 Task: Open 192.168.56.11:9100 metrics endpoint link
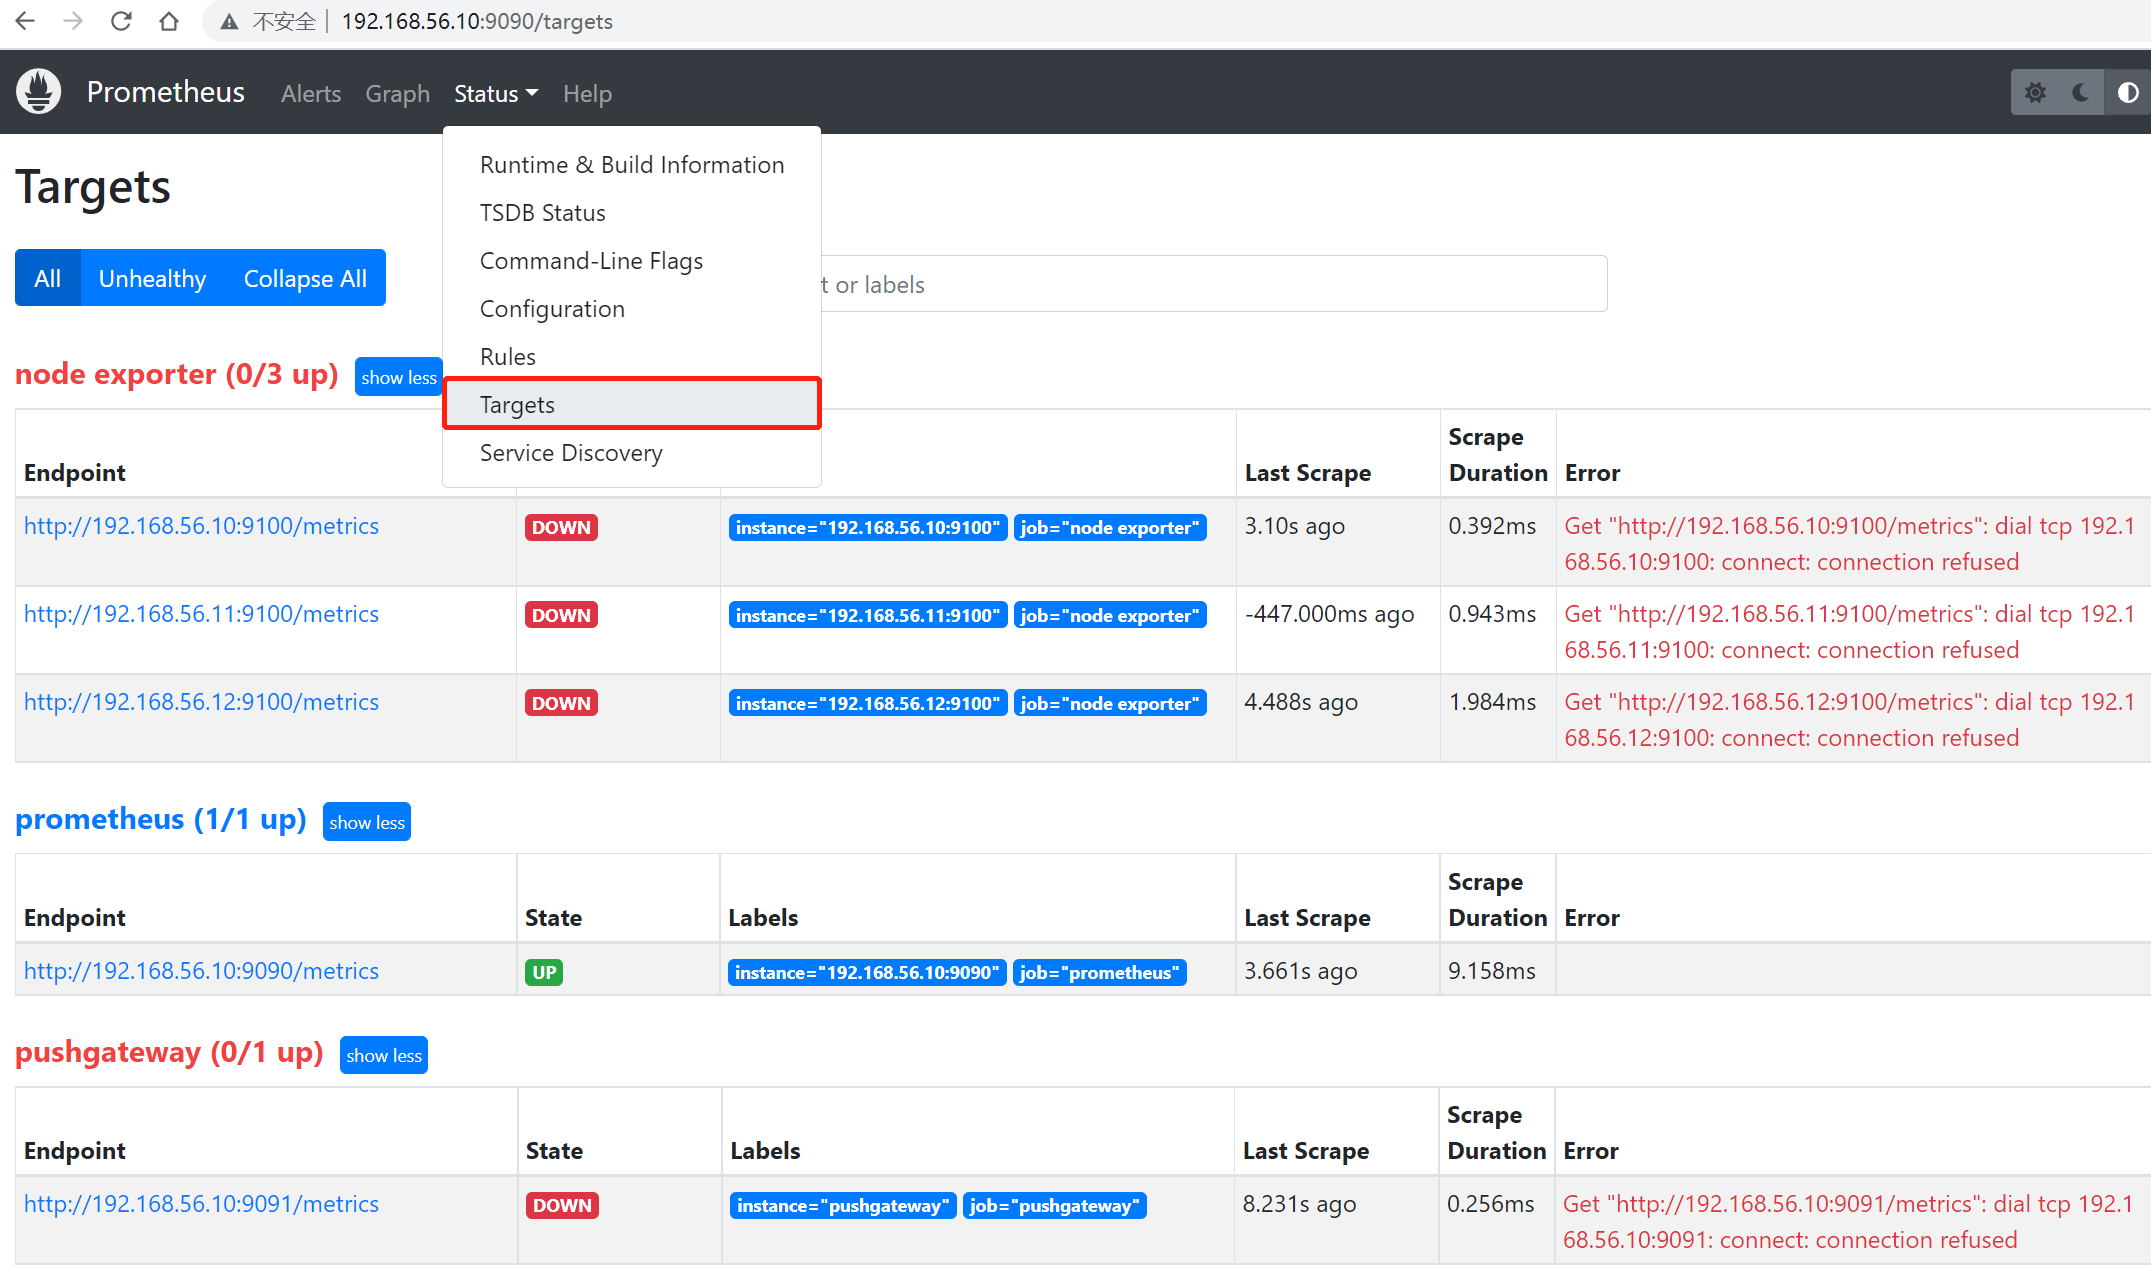(x=201, y=614)
